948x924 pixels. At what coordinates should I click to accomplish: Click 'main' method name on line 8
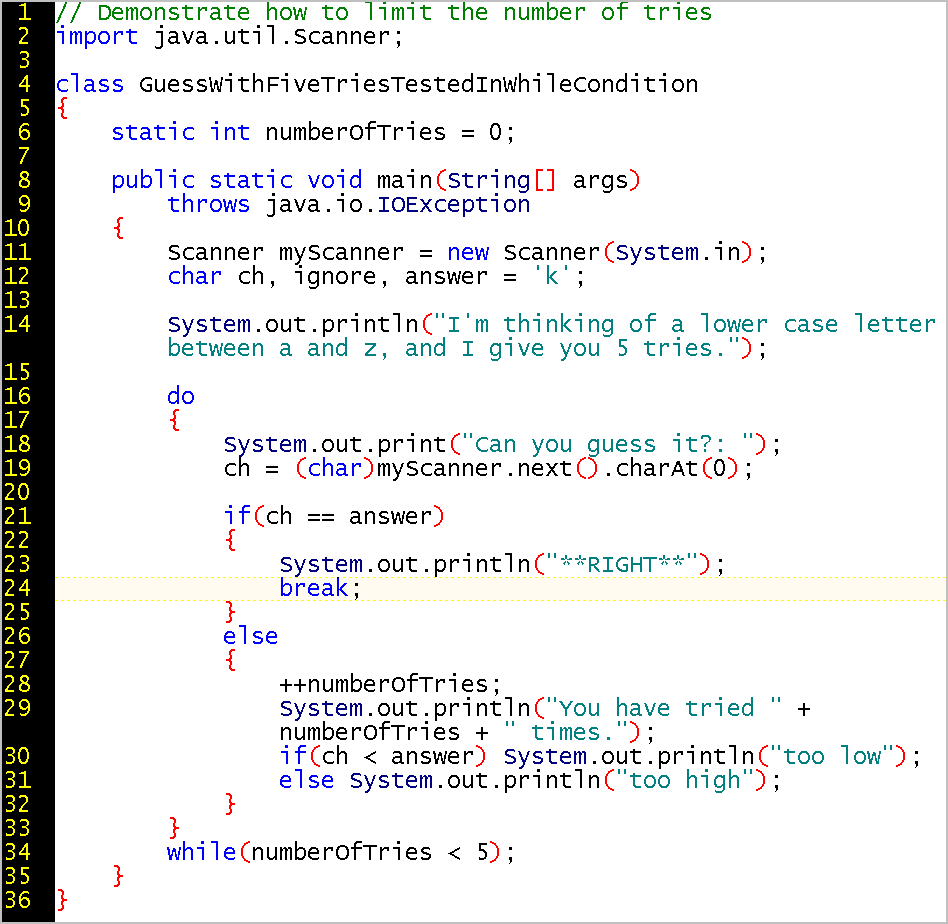(404, 180)
